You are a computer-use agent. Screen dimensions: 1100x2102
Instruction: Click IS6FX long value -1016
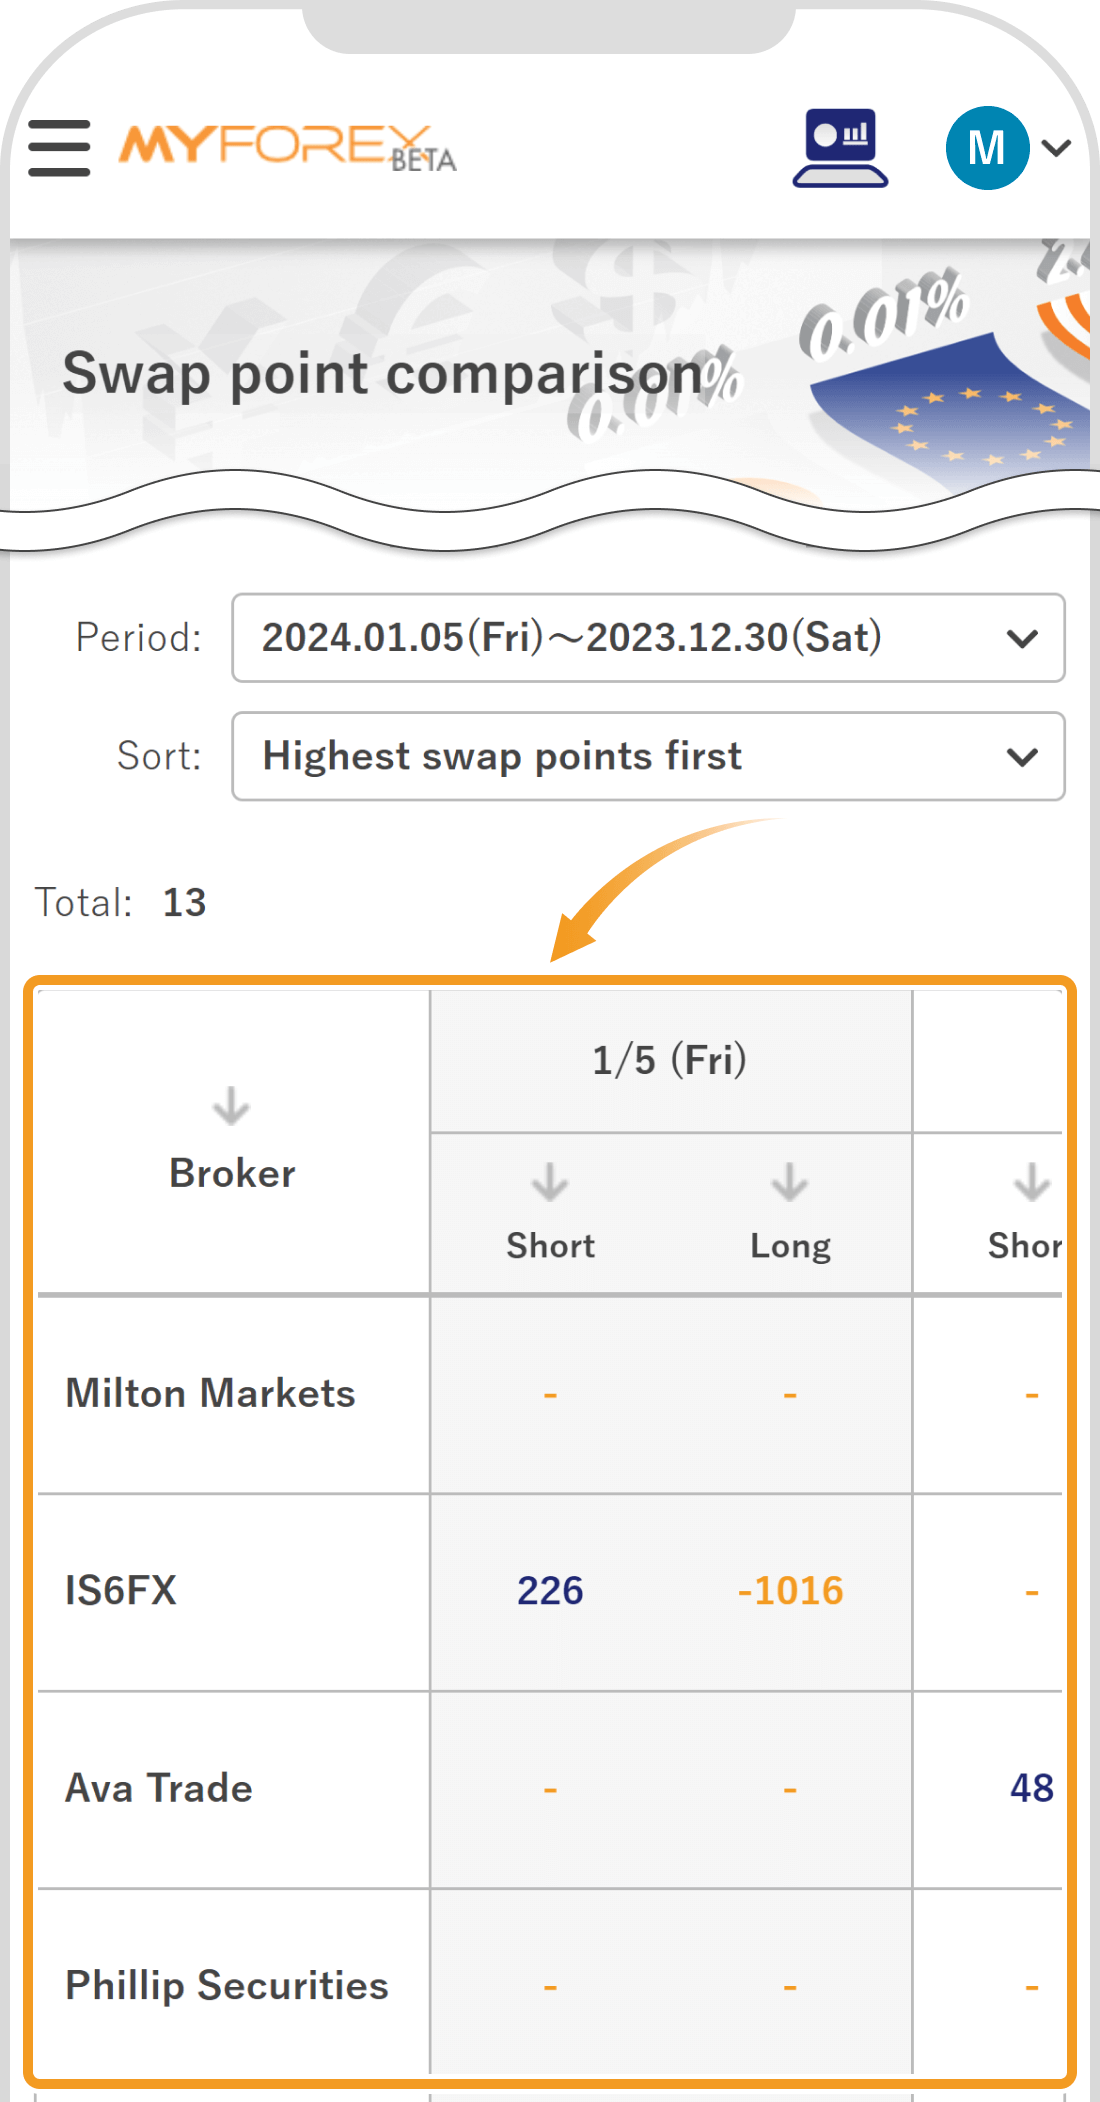tap(790, 1591)
